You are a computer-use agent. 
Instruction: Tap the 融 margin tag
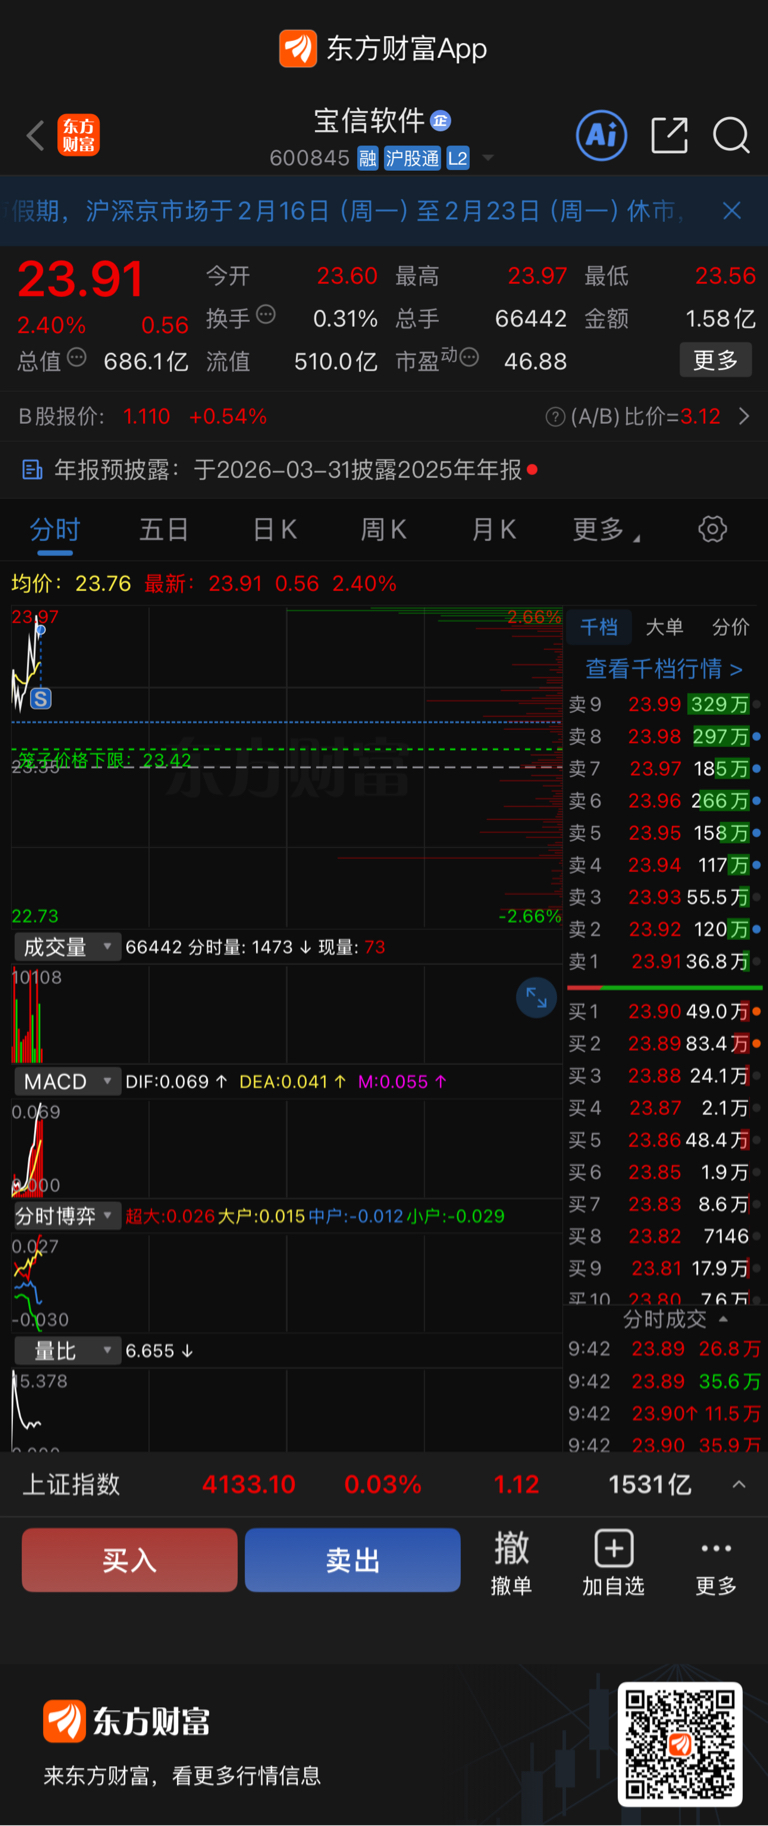(x=368, y=158)
